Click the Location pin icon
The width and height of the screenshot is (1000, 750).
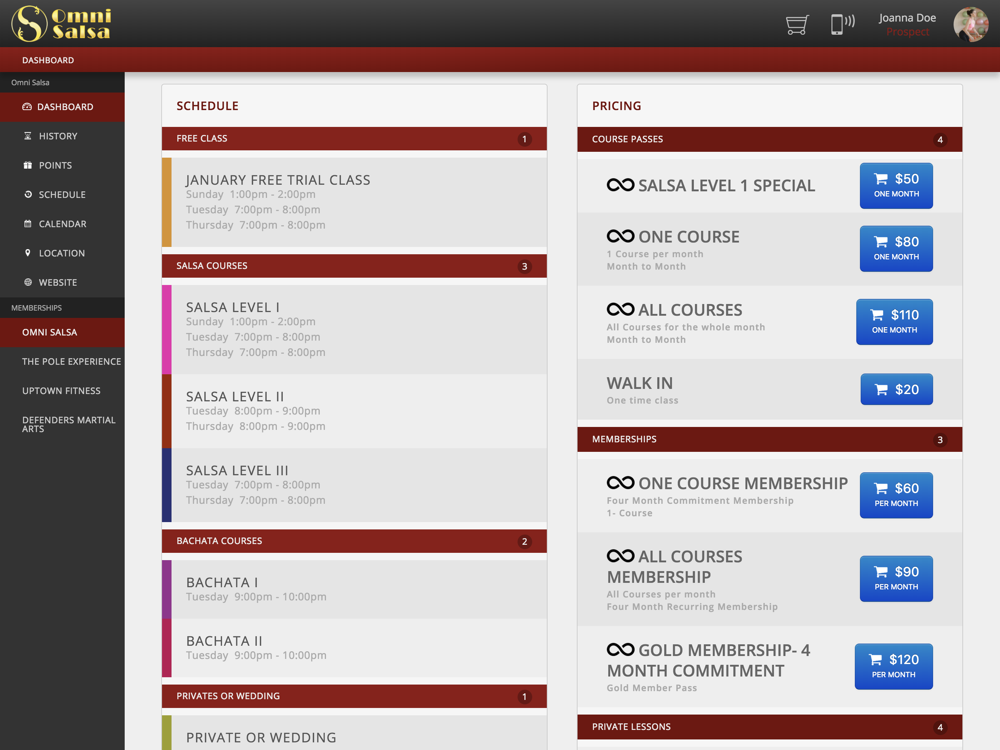(x=27, y=253)
